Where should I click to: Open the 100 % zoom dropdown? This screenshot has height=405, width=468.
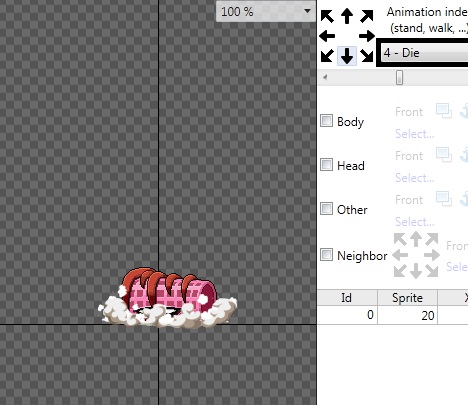click(x=266, y=12)
